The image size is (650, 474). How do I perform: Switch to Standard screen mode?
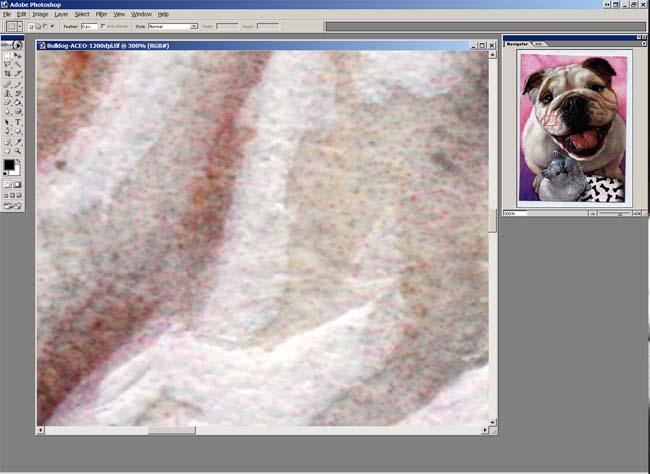[x=6, y=196]
